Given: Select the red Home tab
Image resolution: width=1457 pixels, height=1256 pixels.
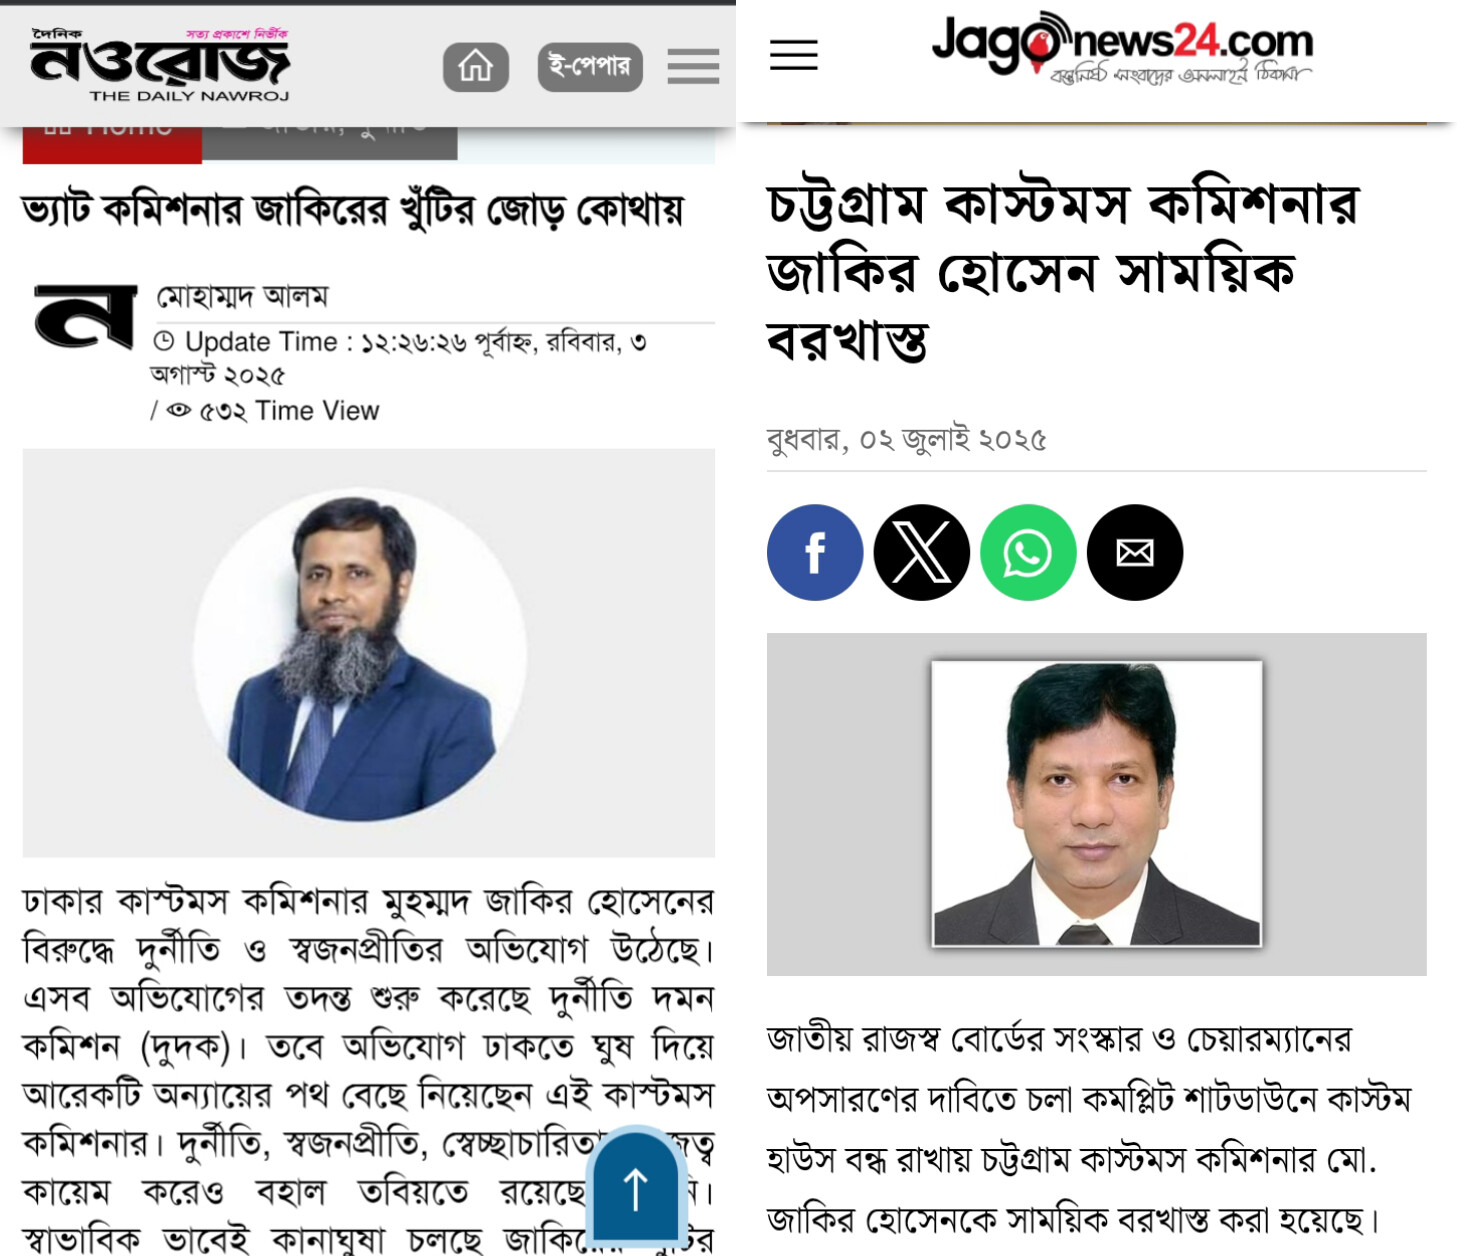Looking at the screenshot, I should pos(112,144).
